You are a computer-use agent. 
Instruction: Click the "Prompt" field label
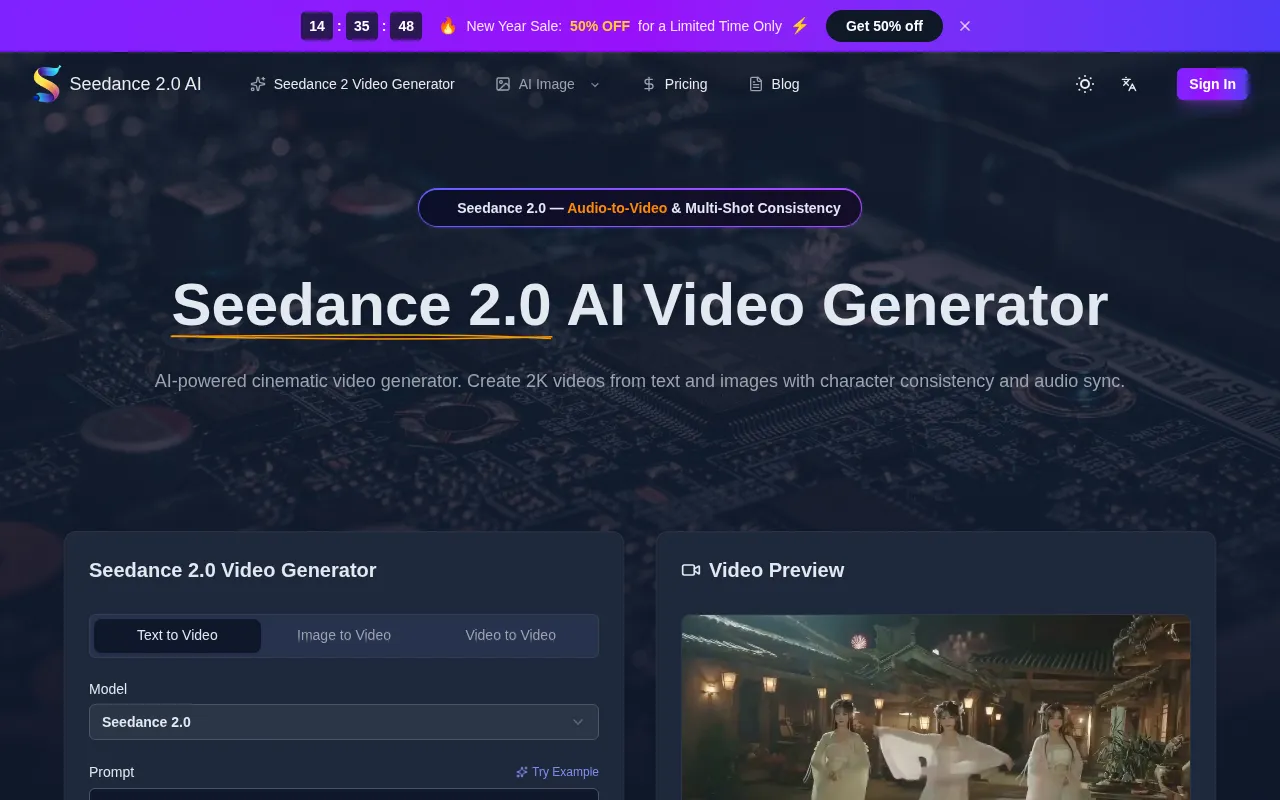tap(111, 772)
